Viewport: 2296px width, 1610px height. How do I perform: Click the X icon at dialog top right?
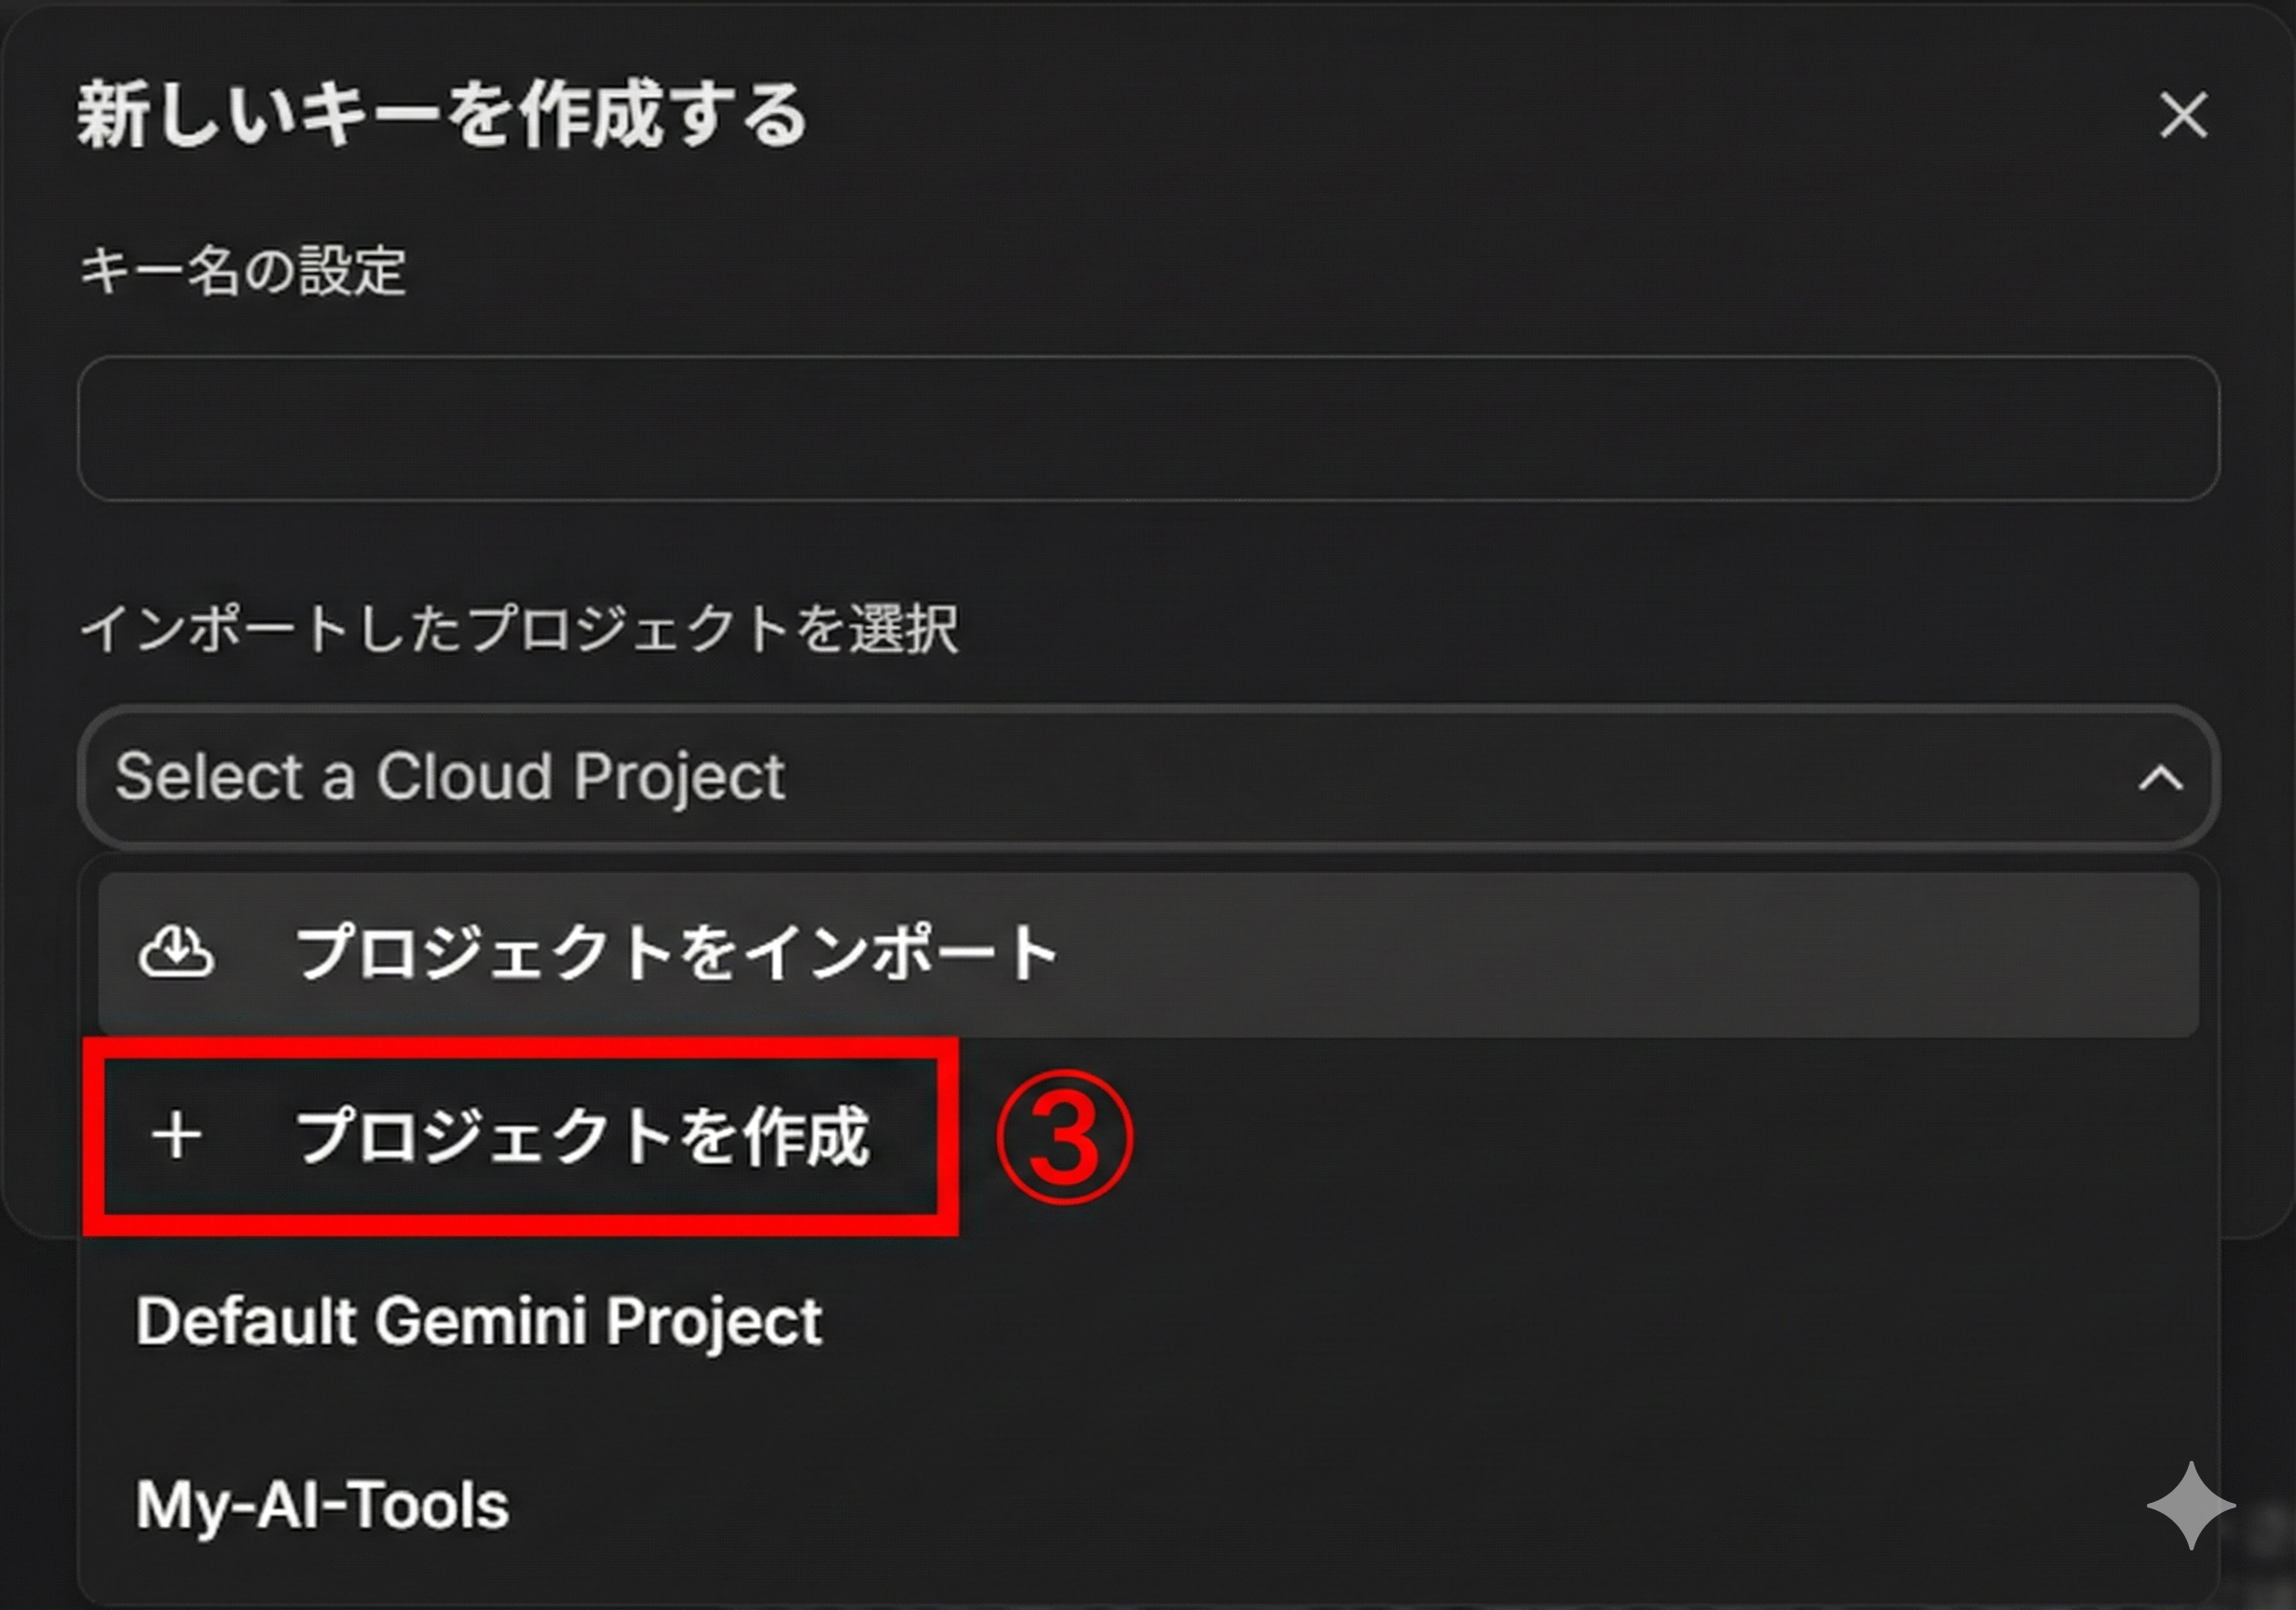click(x=2182, y=115)
